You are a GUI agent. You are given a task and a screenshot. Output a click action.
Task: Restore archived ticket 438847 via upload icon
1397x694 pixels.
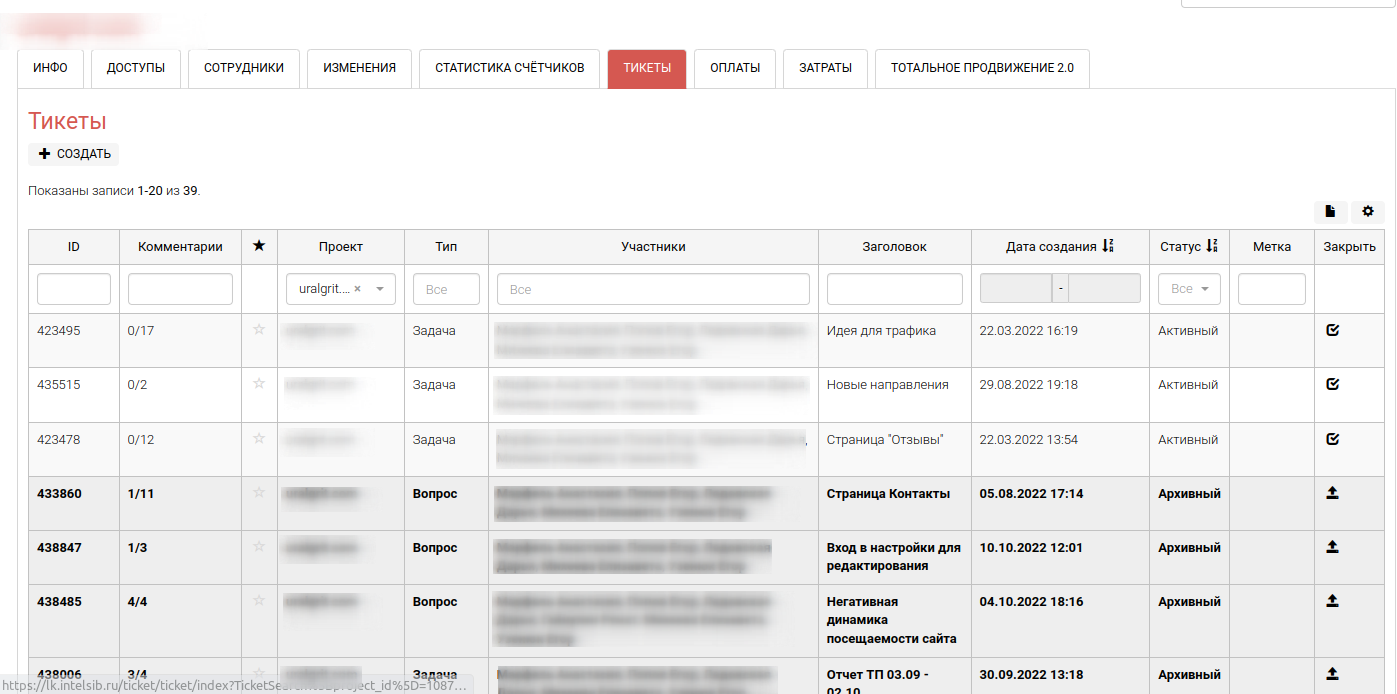tap(1332, 547)
